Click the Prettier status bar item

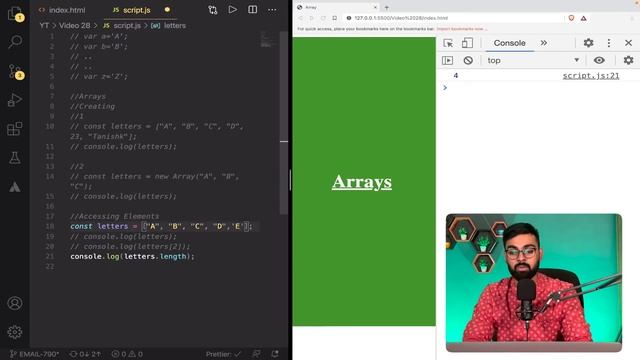[x=224, y=354]
